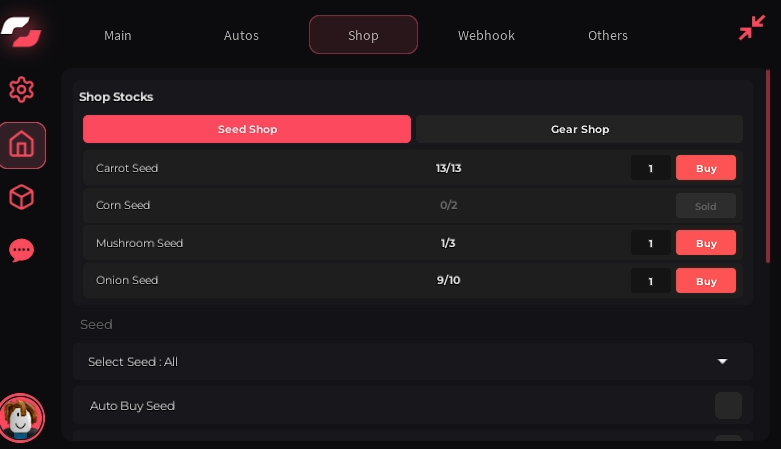The height and width of the screenshot is (449, 781).
Task: Click the Carrot Seed quantity field
Action: (650, 168)
